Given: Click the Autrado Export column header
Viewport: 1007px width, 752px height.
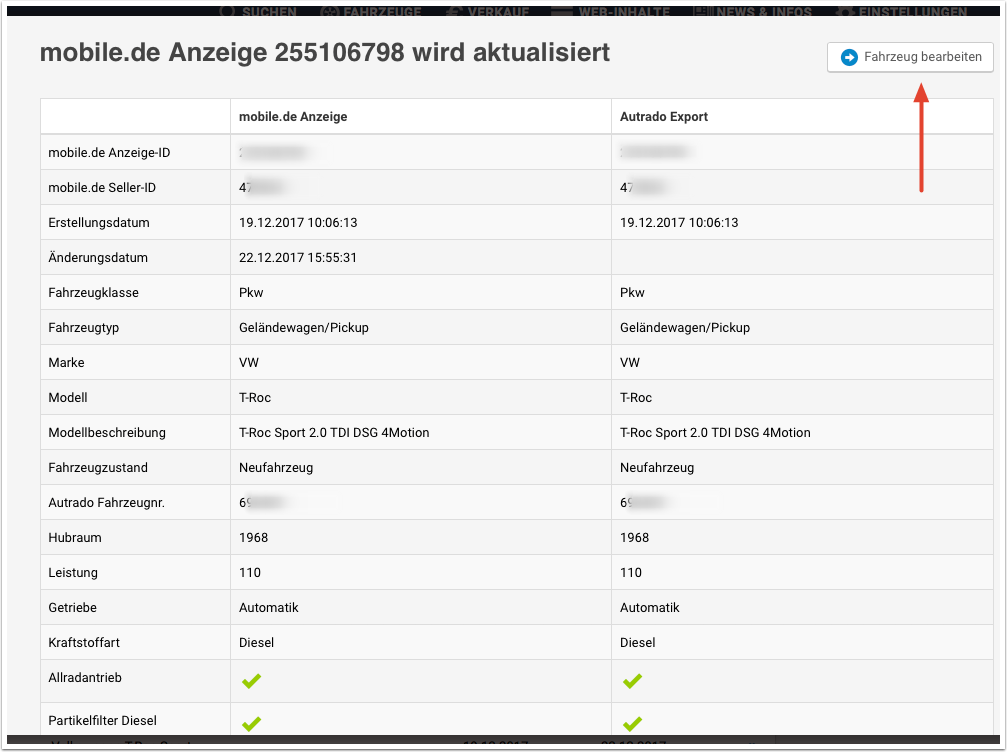Looking at the screenshot, I should 664,117.
